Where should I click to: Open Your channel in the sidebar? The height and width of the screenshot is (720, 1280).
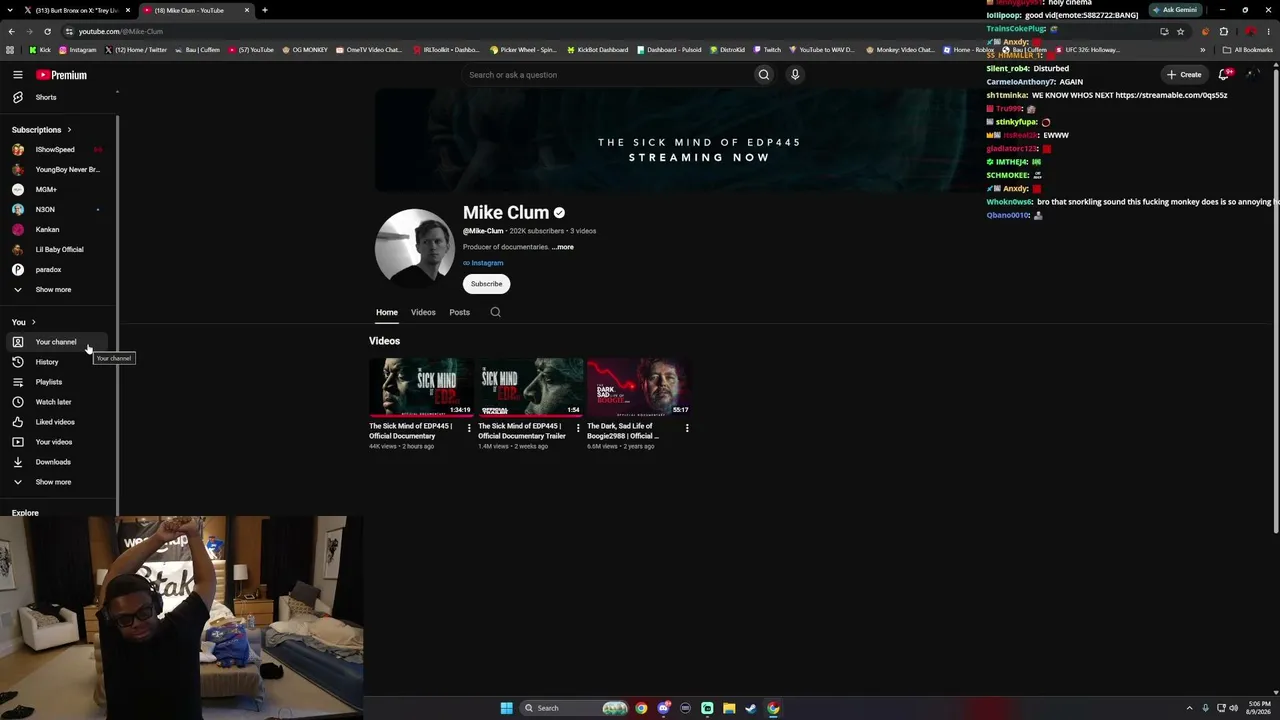[55, 342]
